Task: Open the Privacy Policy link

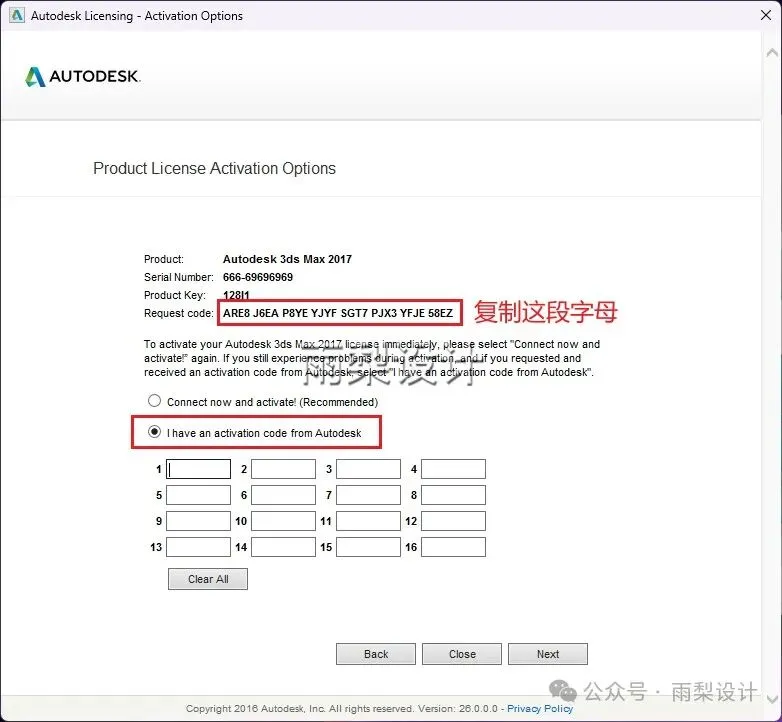Action: [540, 709]
